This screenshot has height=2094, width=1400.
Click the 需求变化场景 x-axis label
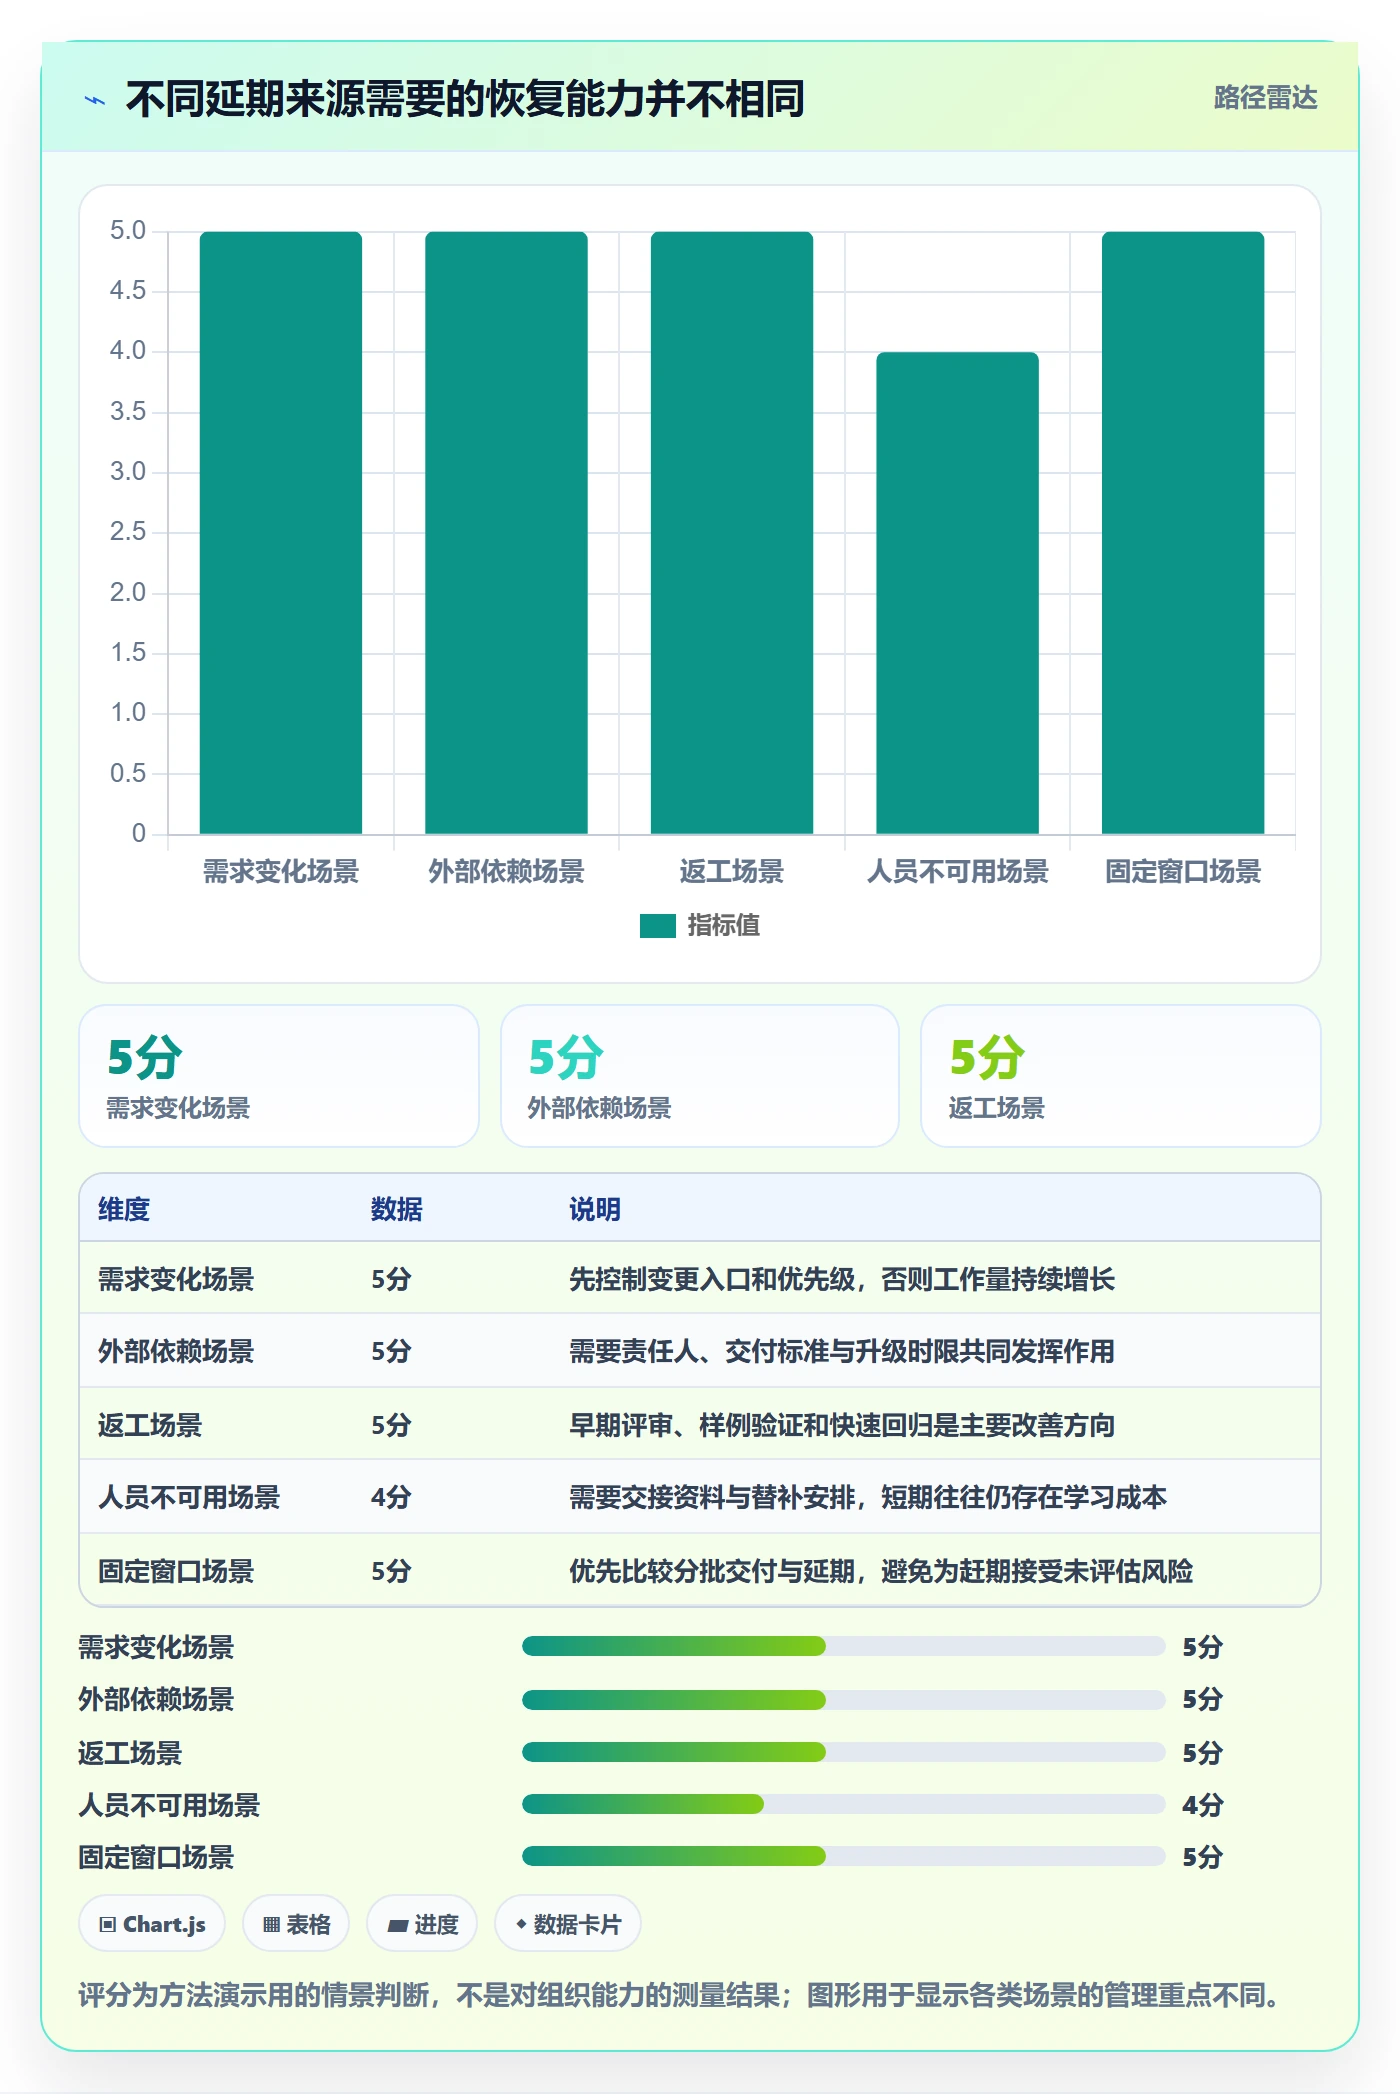click(x=281, y=872)
